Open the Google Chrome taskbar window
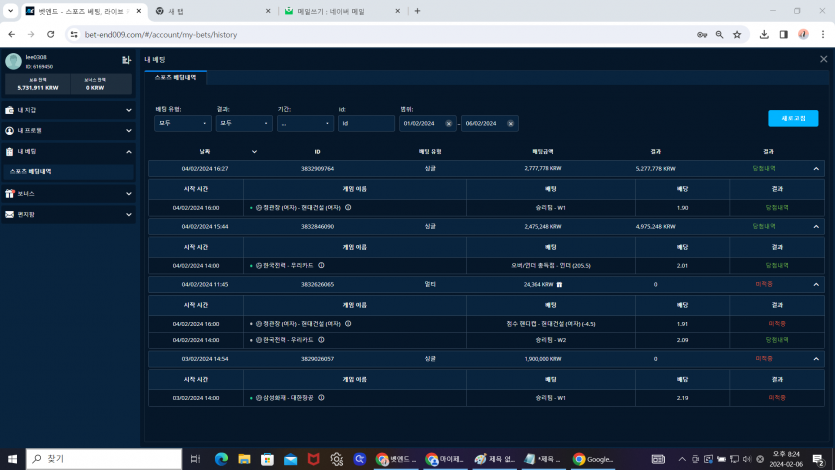835x470 pixels. coord(593,459)
